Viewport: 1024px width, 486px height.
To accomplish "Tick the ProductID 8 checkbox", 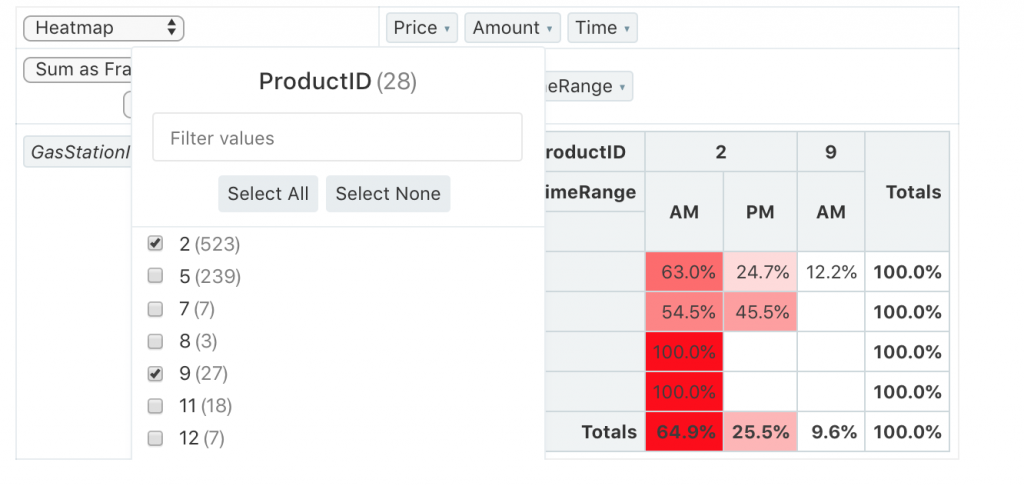I will point(155,341).
